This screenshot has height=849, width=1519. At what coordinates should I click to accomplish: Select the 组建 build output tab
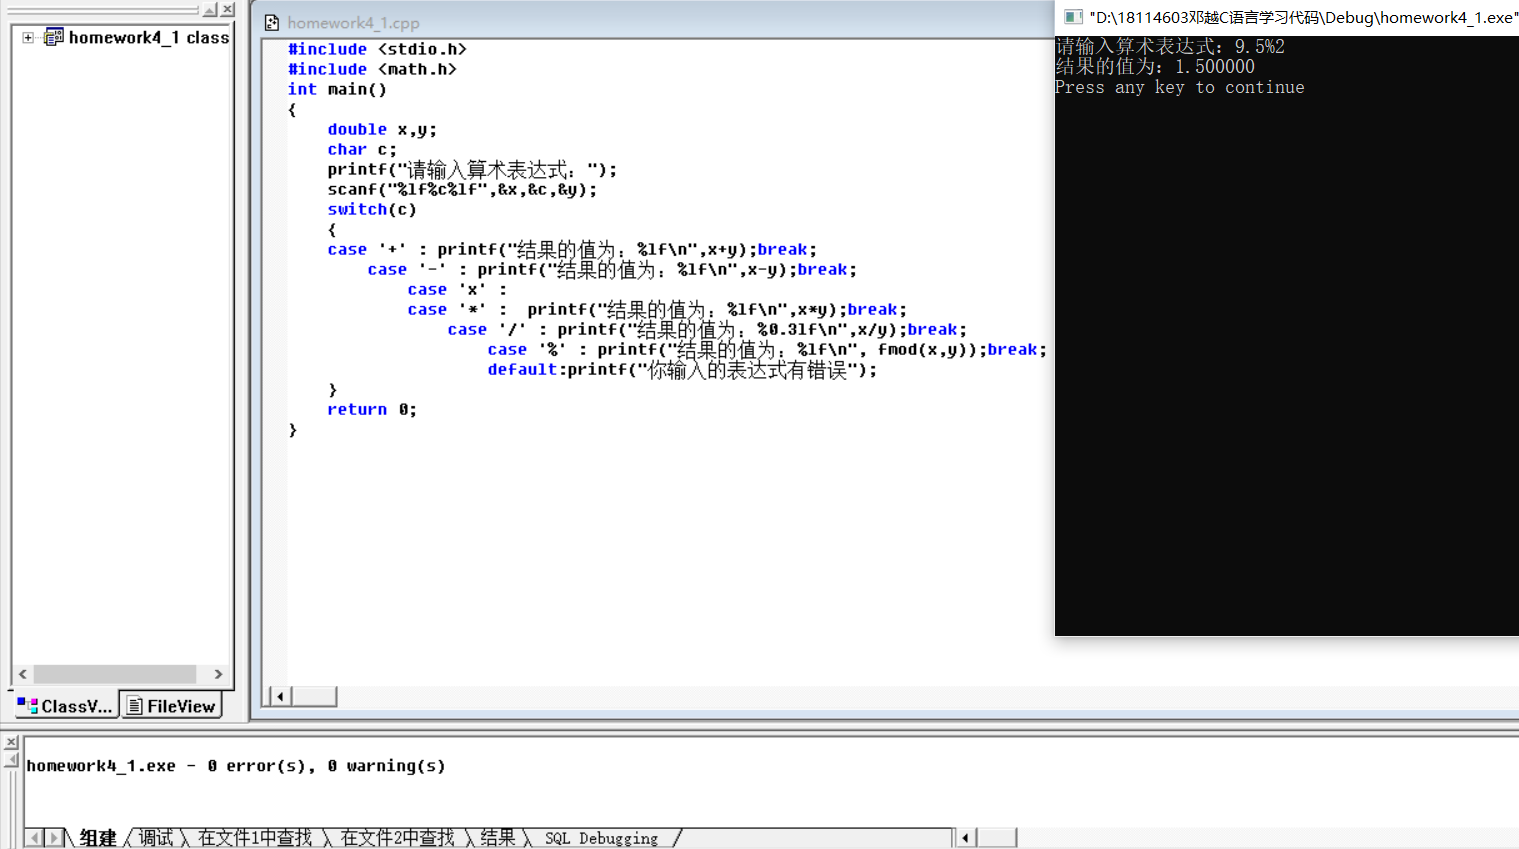click(x=96, y=838)
